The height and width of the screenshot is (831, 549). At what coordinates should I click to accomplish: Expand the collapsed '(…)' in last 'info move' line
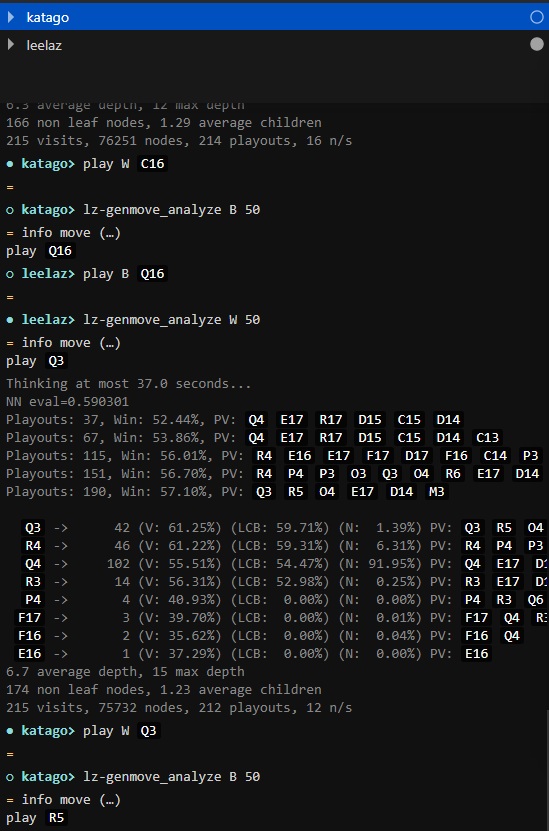(x=110, y=799)
